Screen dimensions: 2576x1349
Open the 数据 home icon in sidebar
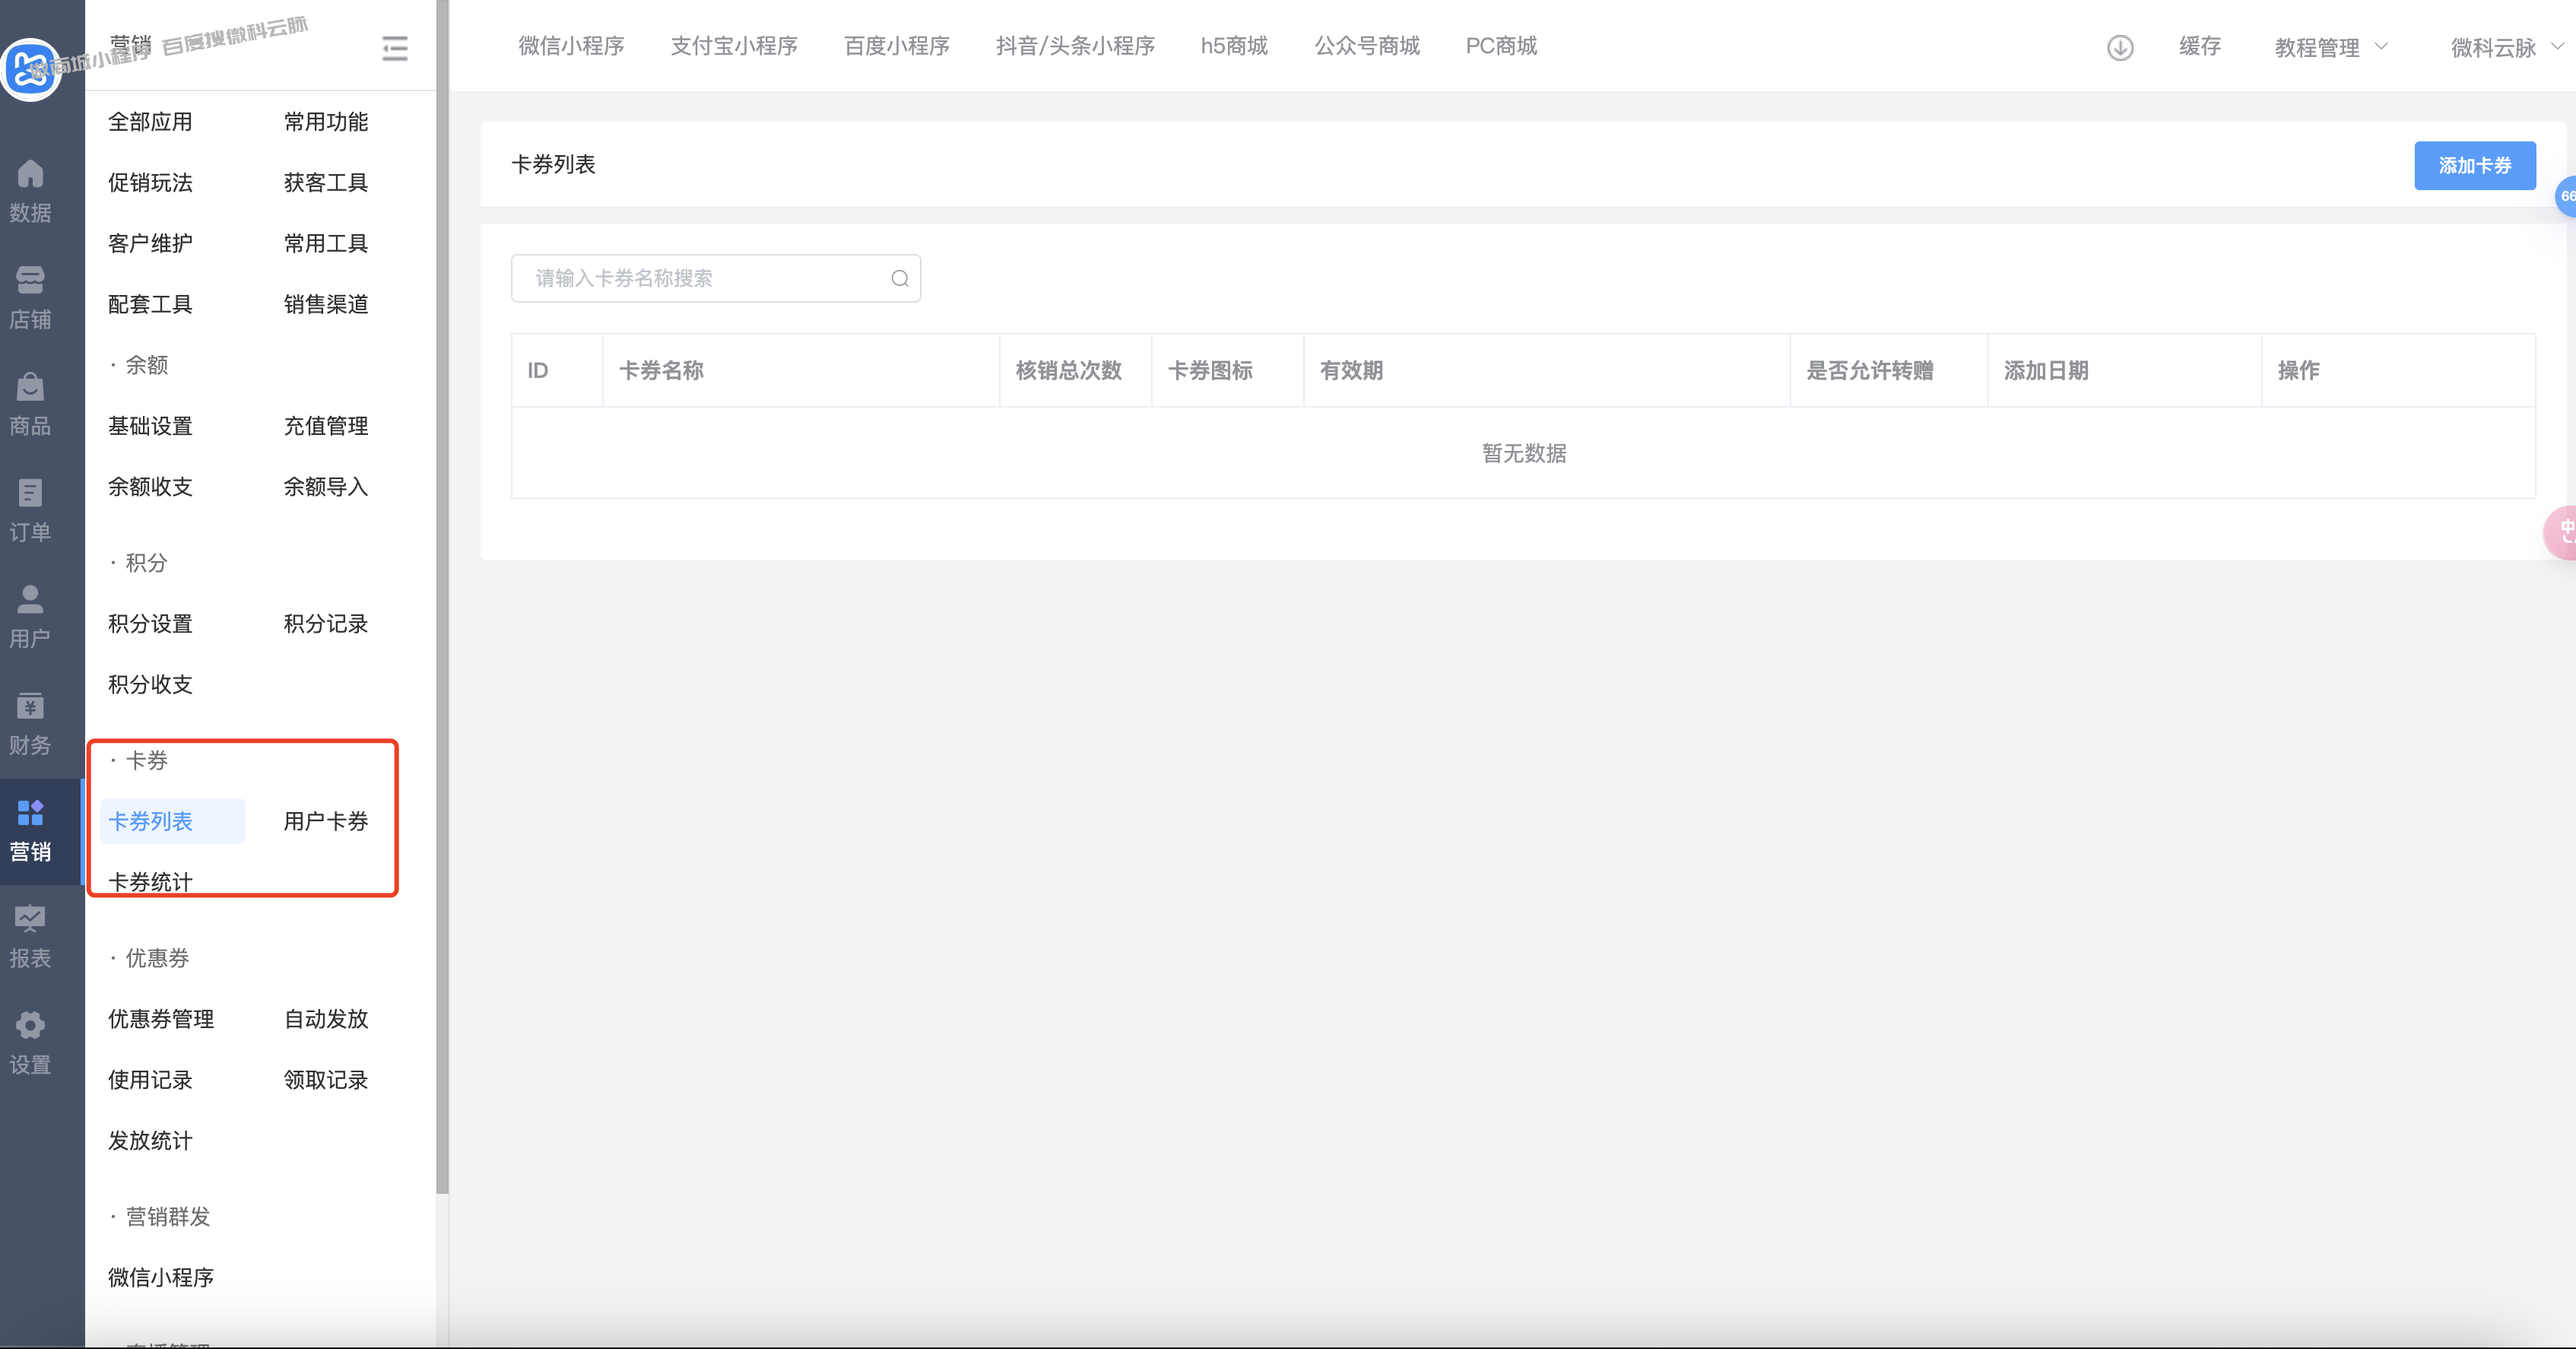tap(30, 175)
